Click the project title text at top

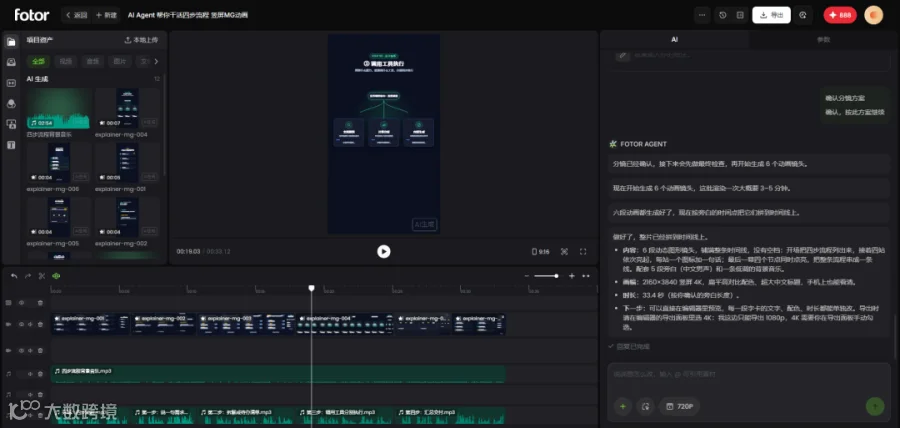pyautogui.click(x=188, y=15)
